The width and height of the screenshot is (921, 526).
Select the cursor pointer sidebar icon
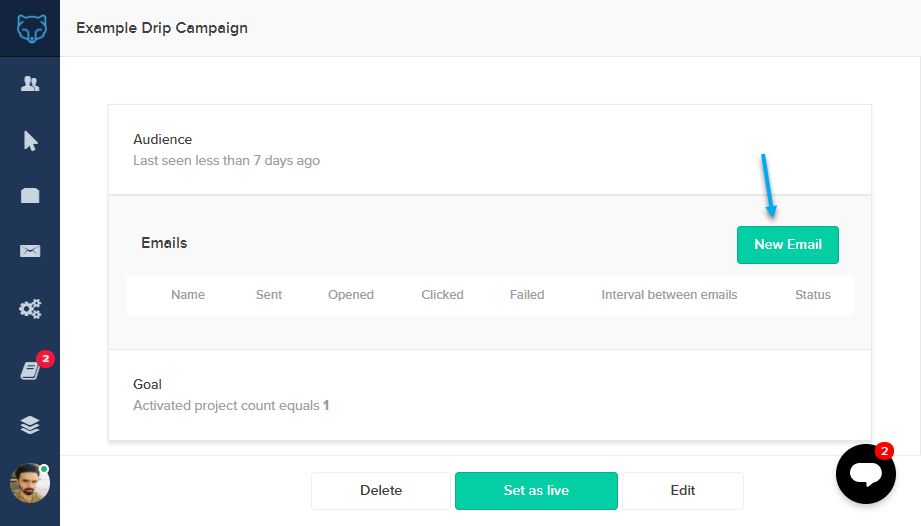tap(30, 141)
